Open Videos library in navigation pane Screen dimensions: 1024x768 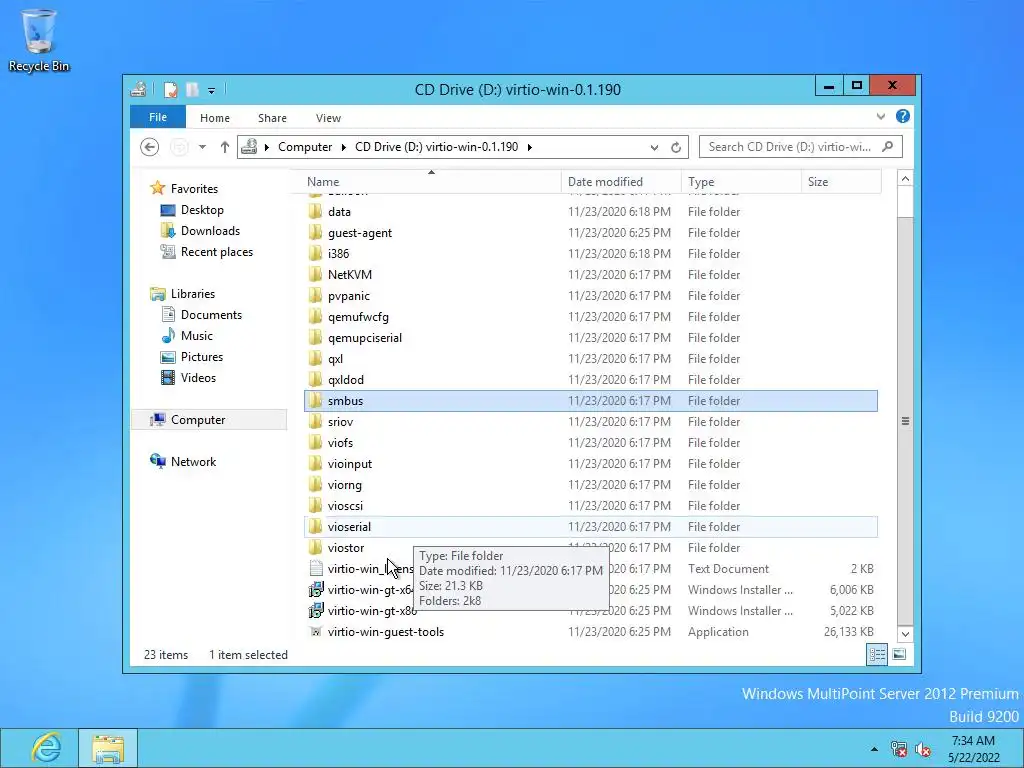point(198,377)
